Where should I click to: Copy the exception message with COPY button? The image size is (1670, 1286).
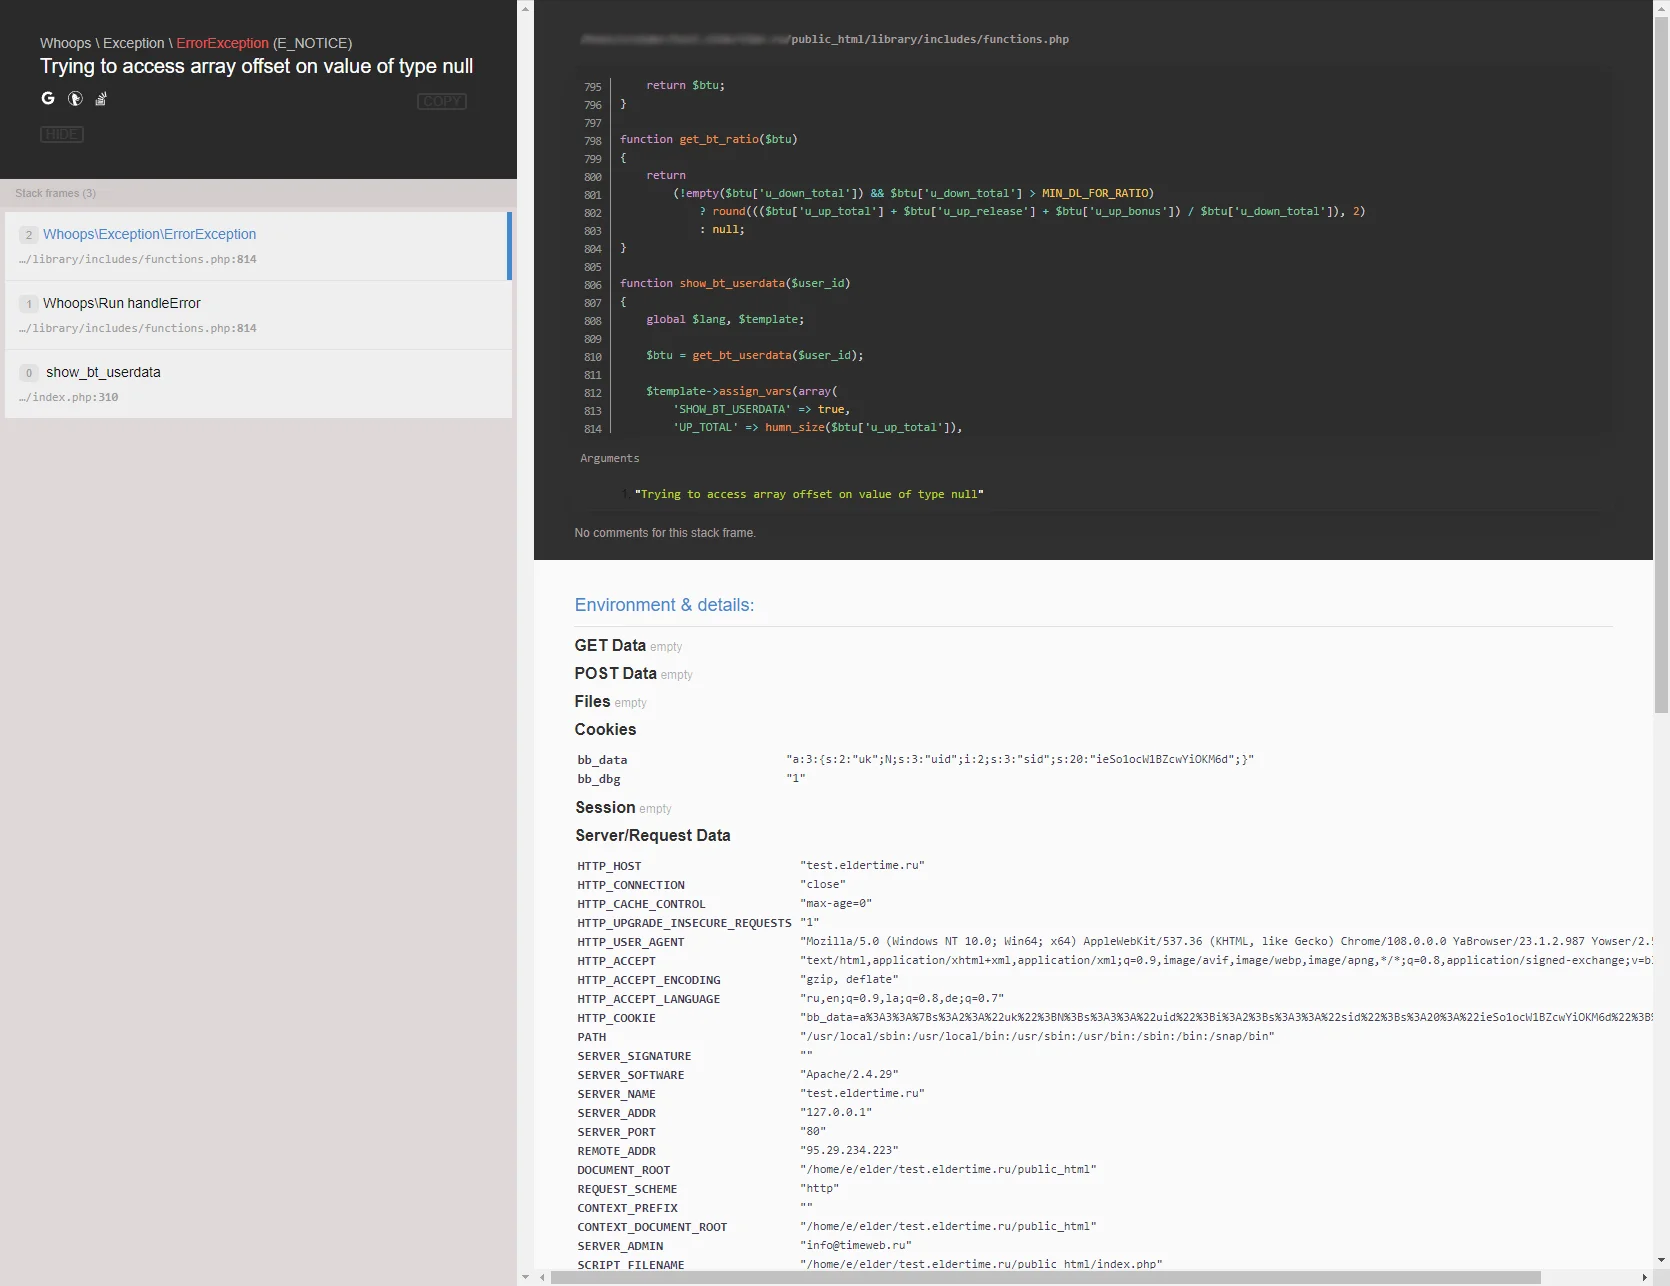(x=442, y=101)
